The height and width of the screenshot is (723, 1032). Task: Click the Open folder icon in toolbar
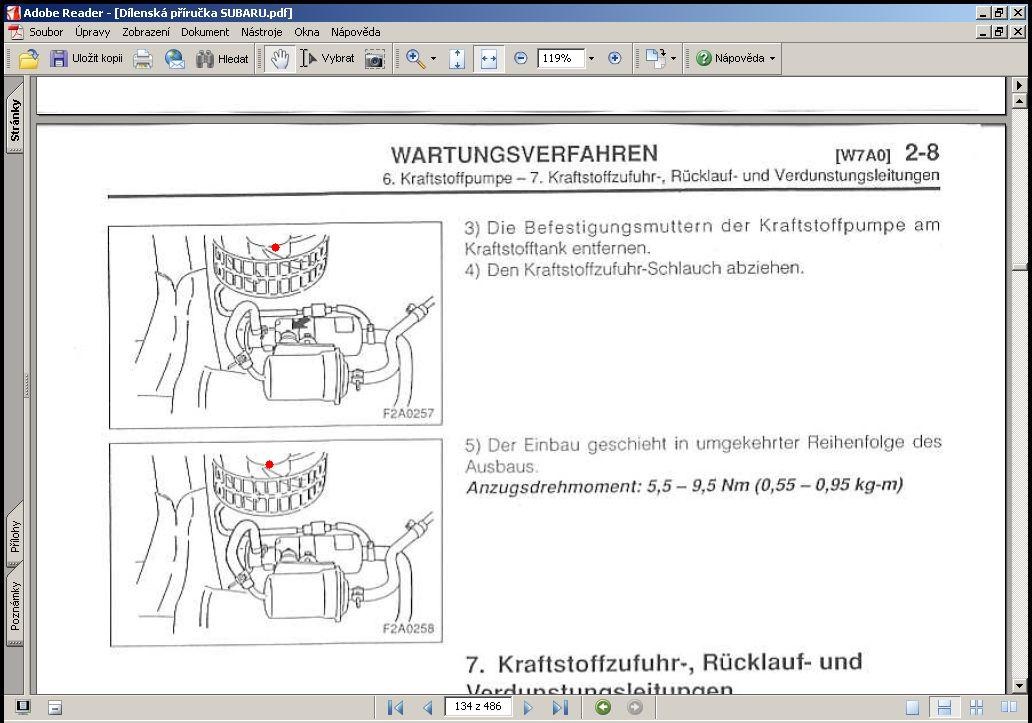pyautogui.click(x=28, y=59)
